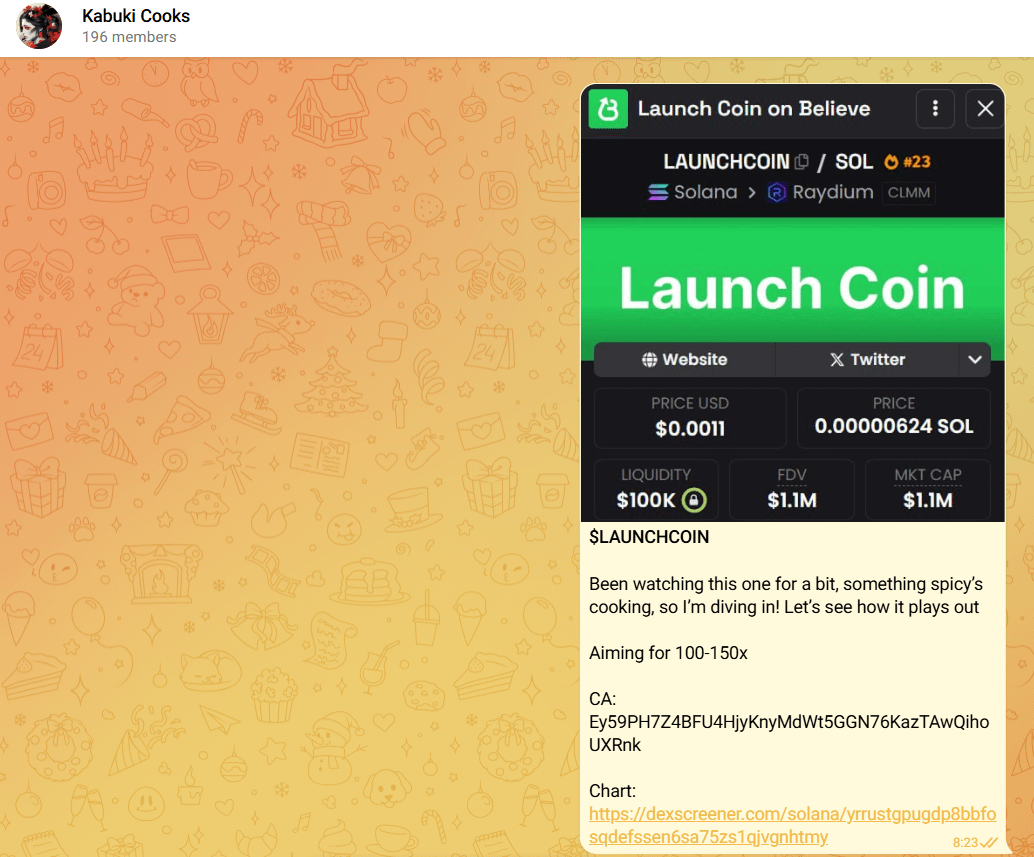Expand the links chevron dropdown
This screenshot has height=857, width=1034.
click(975, 359)
